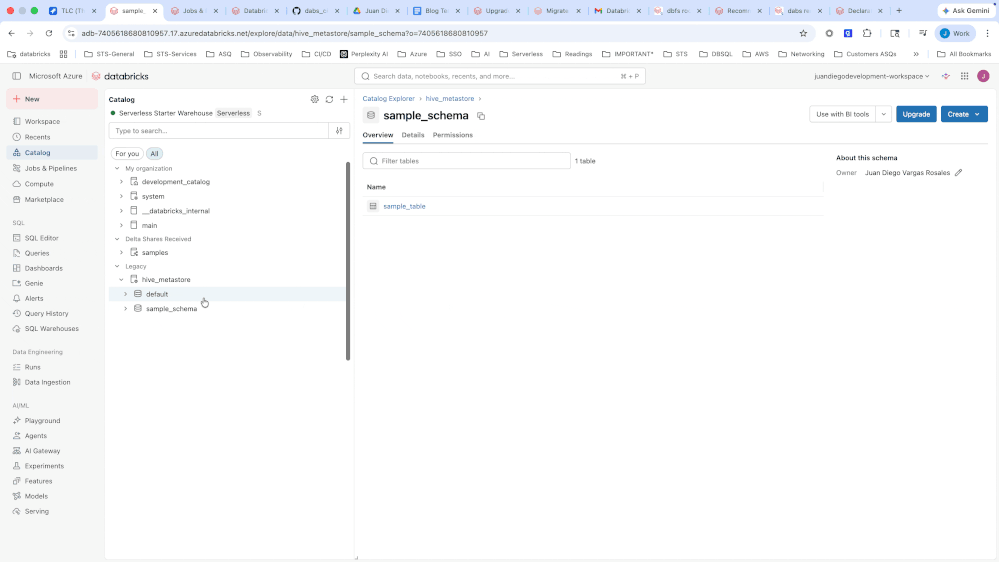Viewport: 999px width, 562px height.
Task: Focus the global search data bar
Action: [x=500, y=76]
